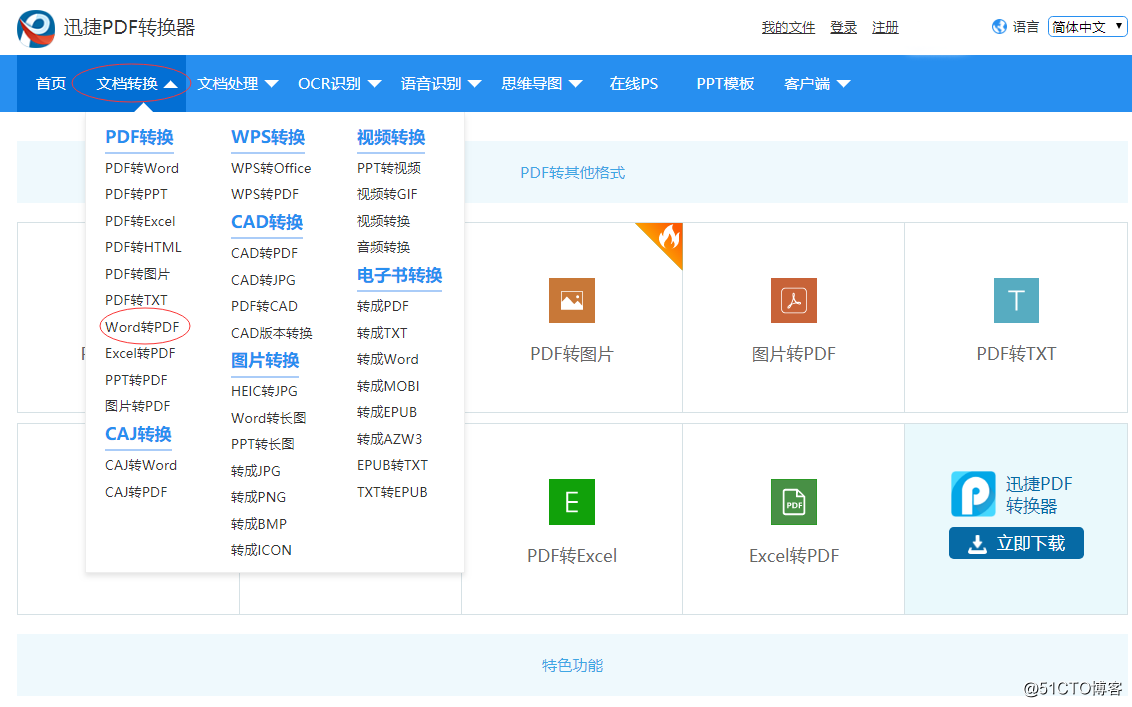Choose ebook 转成Word entry
1132x707 pixels.
[x=387, y=359]
